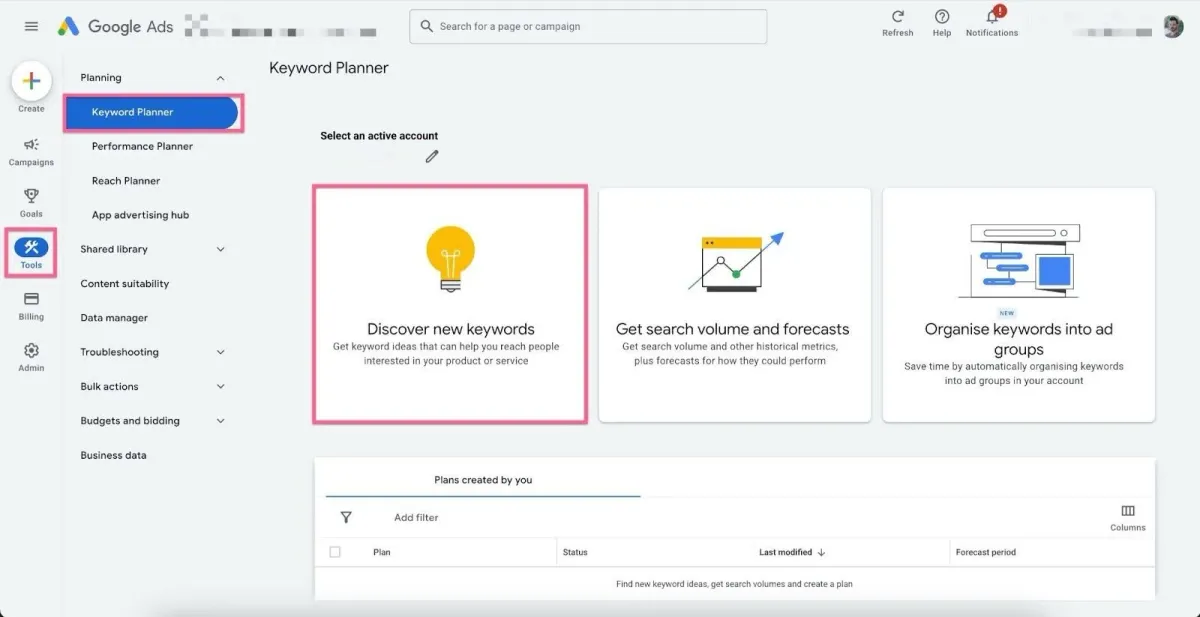Click the forecast chart illustration
Screen dimensions: 1200x617
tap(736, 262)
